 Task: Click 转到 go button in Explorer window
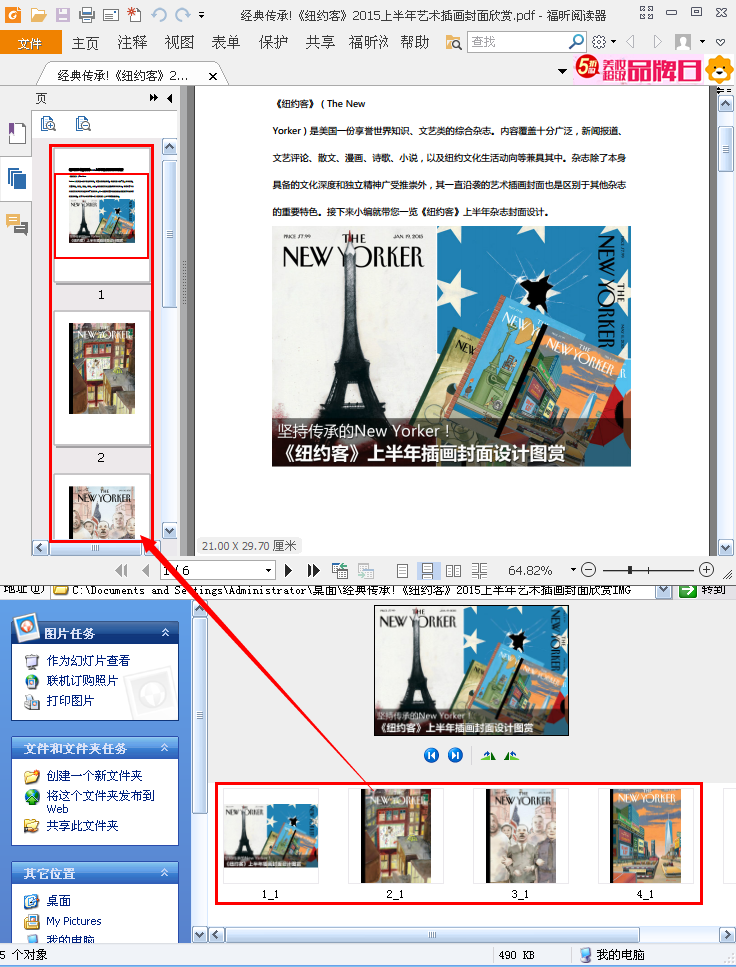tap(704, 591)
